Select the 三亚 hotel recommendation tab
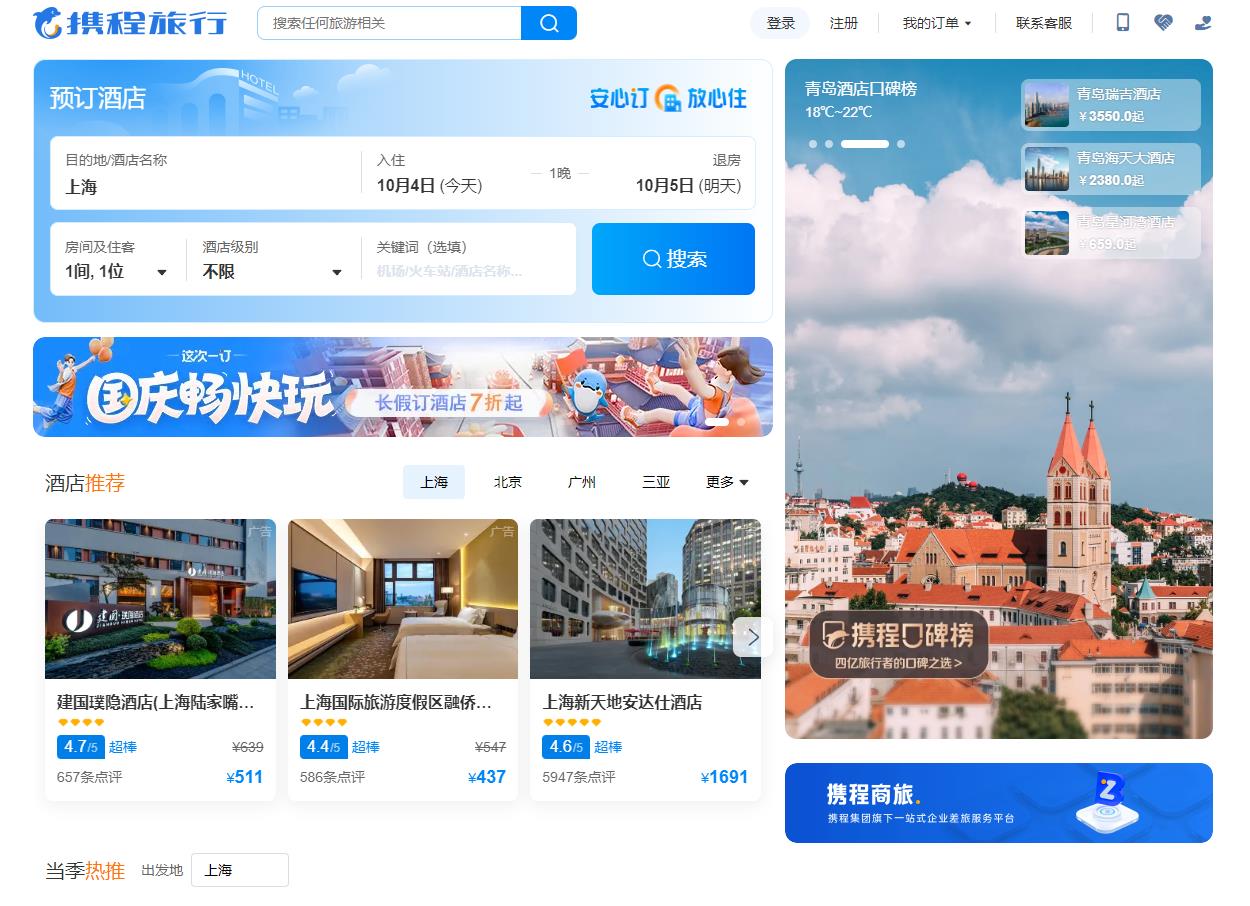This screenshot has height=906, width=1250. tap(656, 482)
